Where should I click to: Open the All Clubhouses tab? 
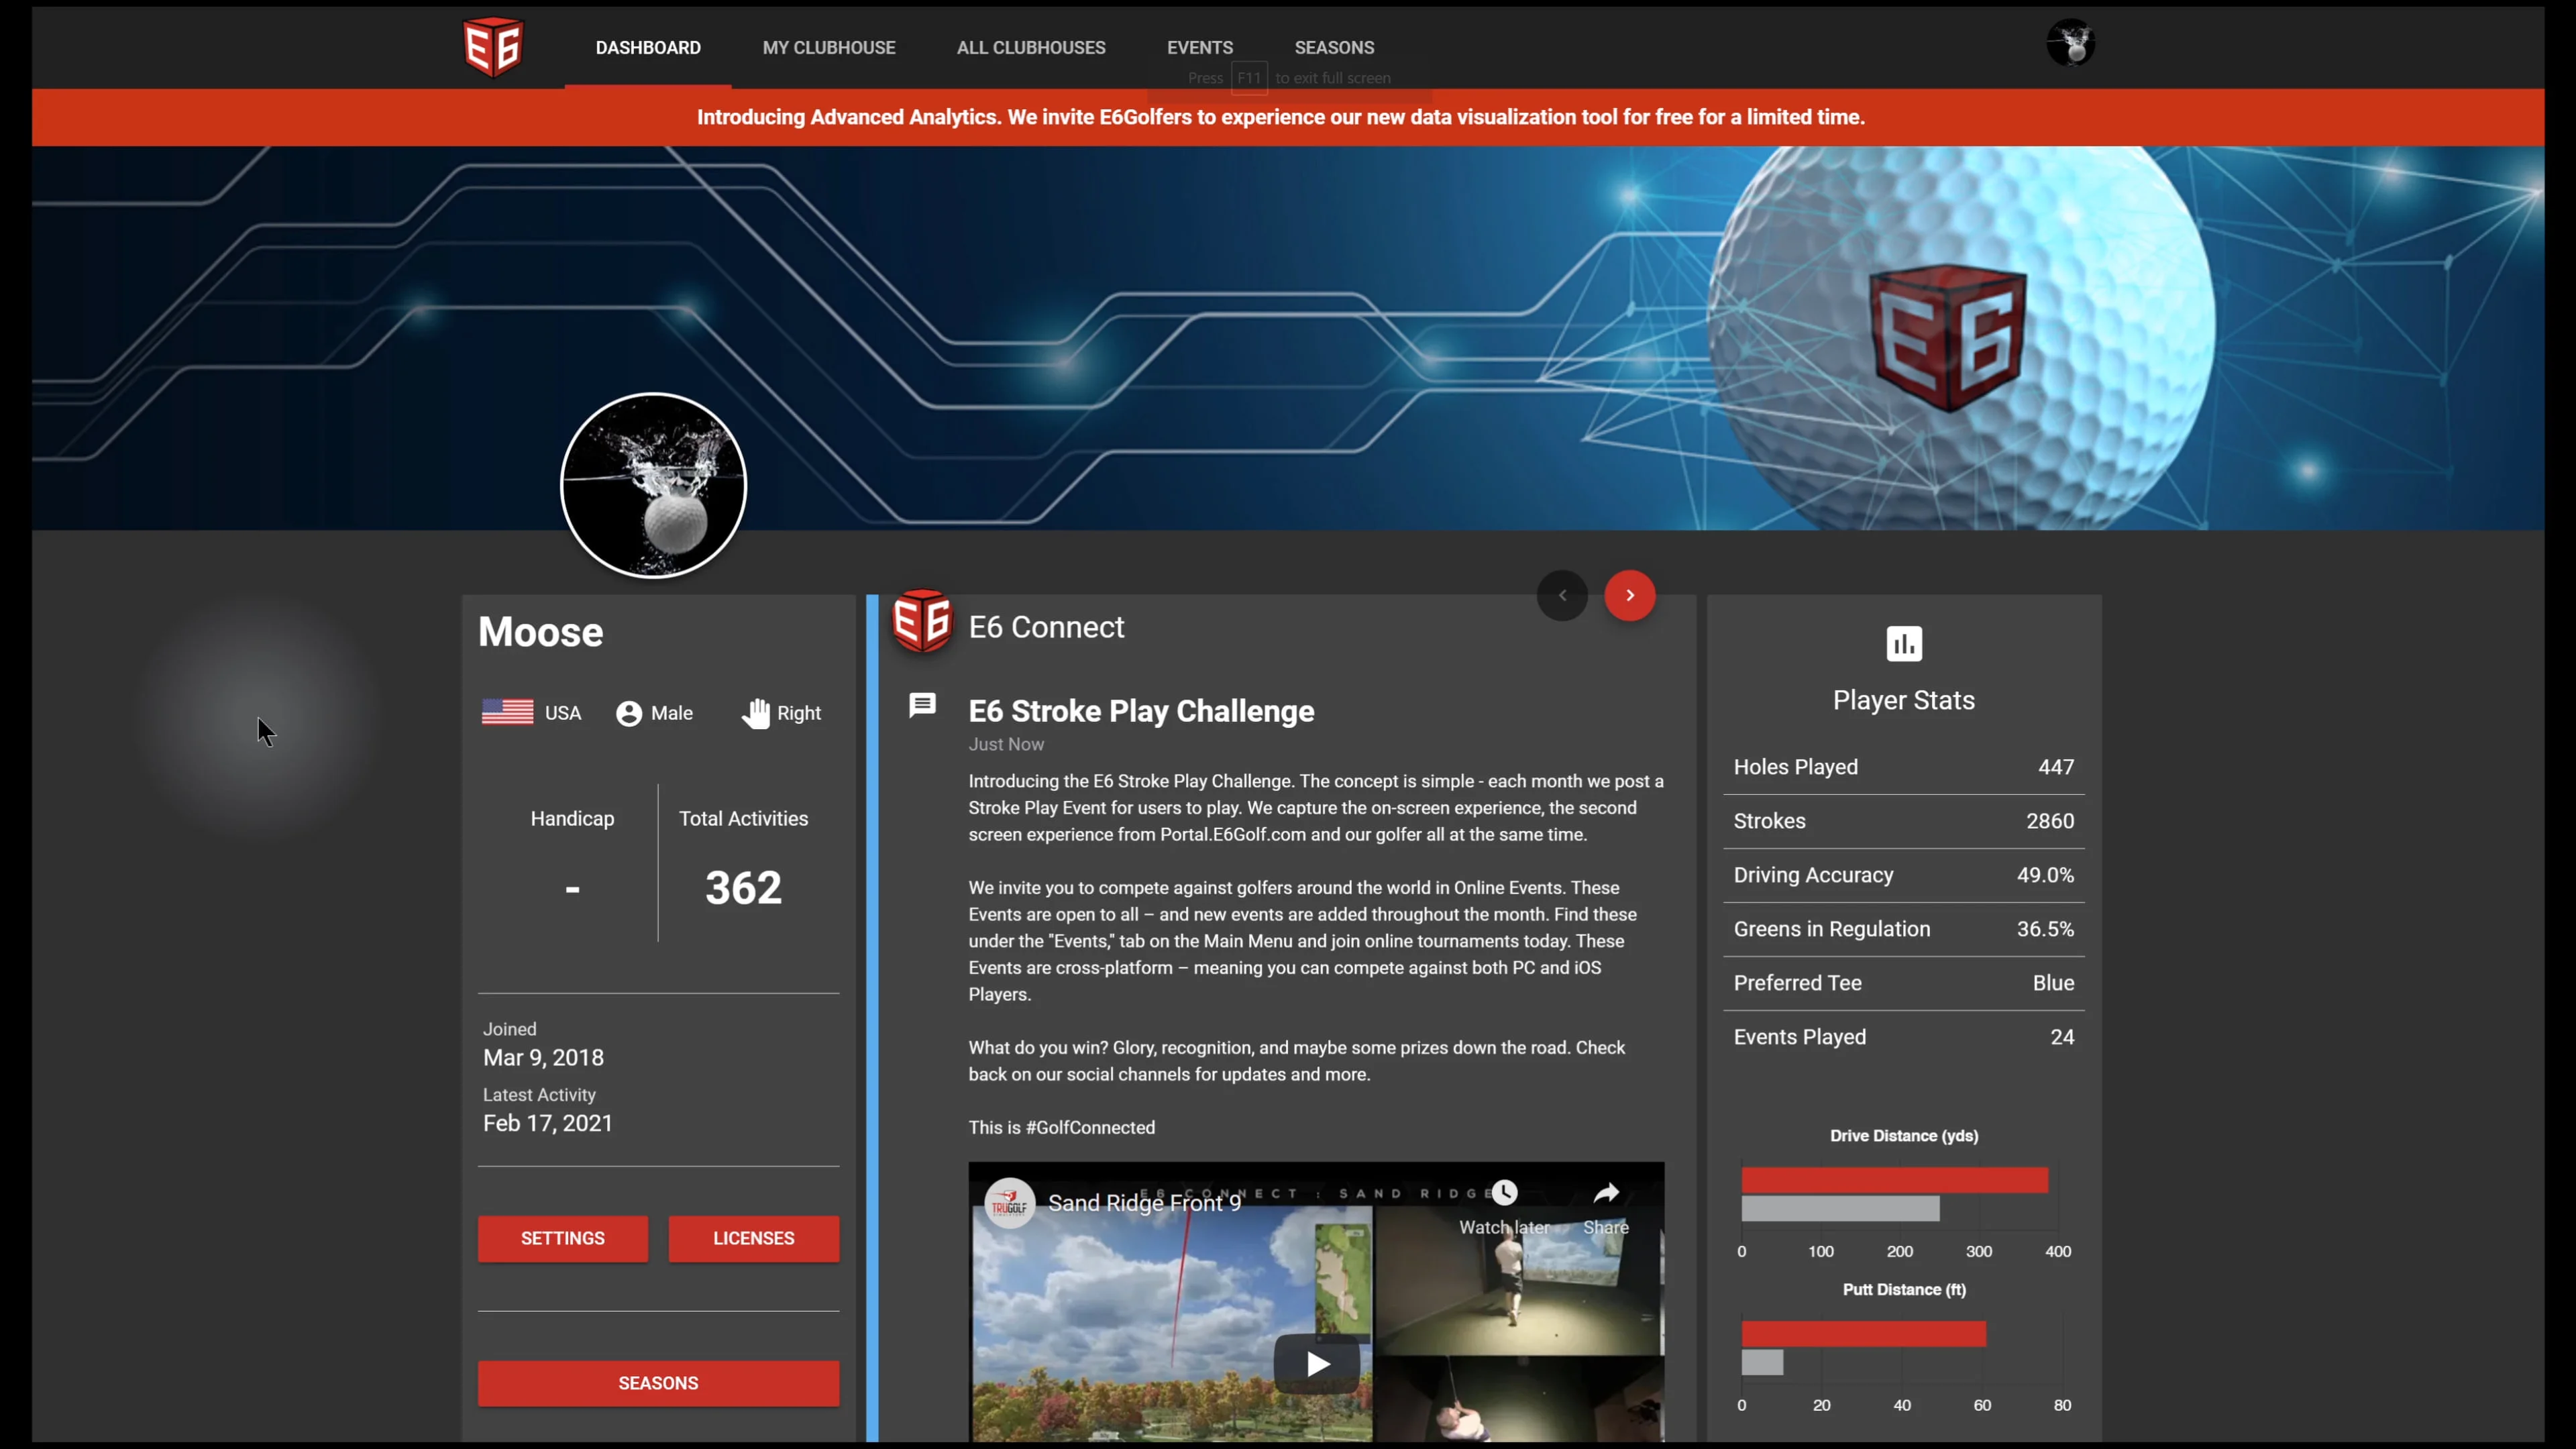1031,47
